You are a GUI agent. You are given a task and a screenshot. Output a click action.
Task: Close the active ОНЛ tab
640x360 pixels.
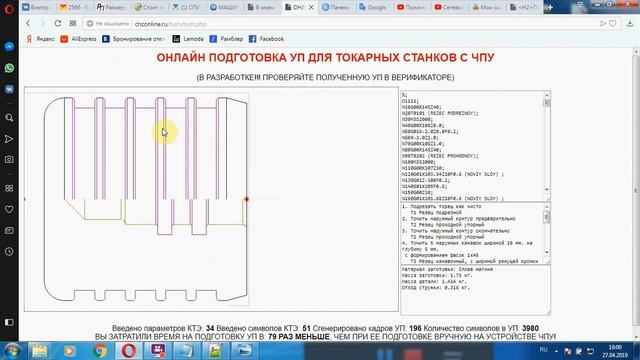pyautogui.click(x=311, y=7)
